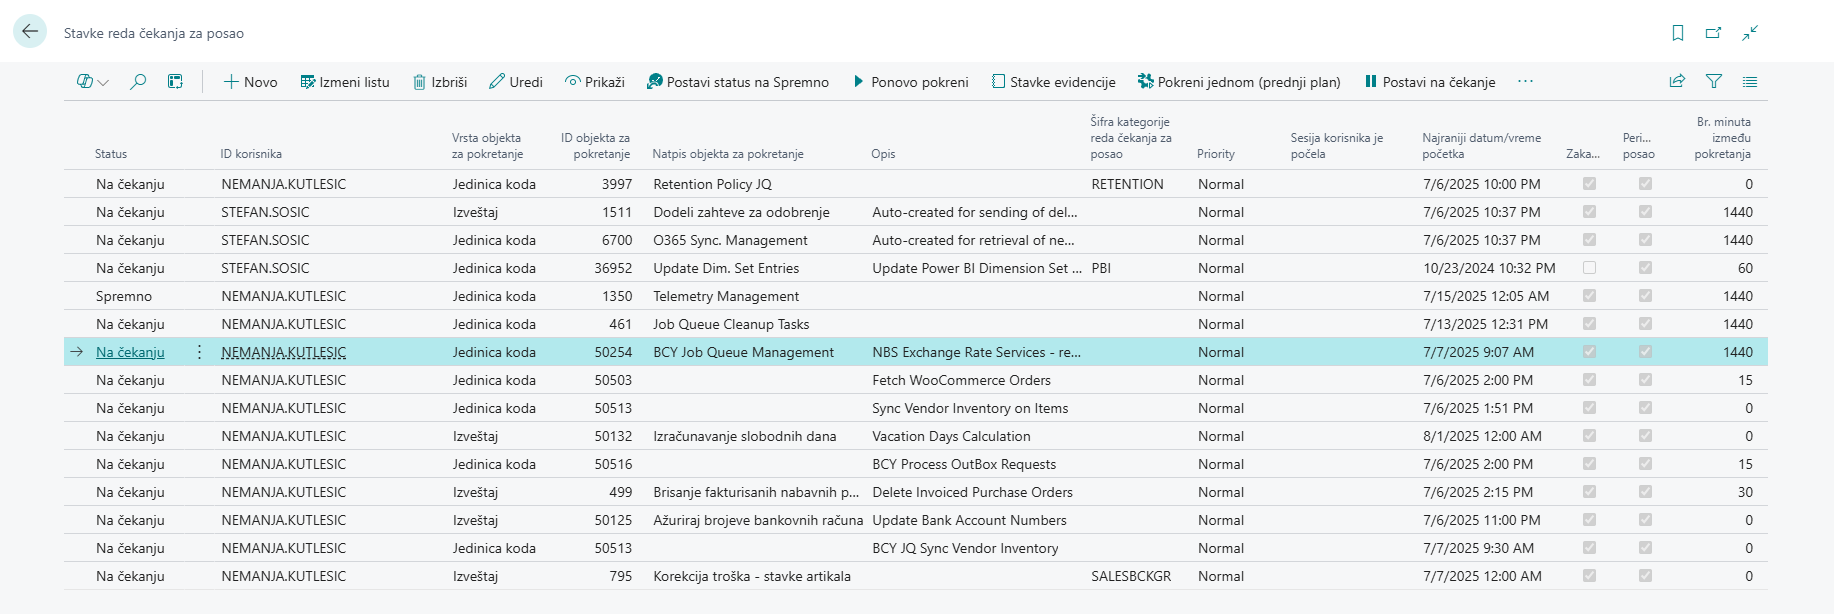Click the Novo button
The image size is (1834, 614).
click(x=250, y=82)
